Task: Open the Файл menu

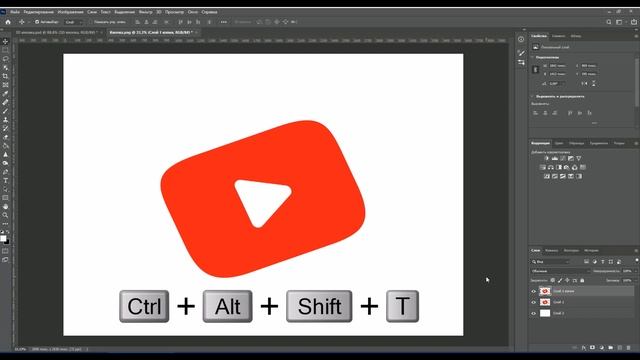Action: pyautogui.click(x=15, y=12)
